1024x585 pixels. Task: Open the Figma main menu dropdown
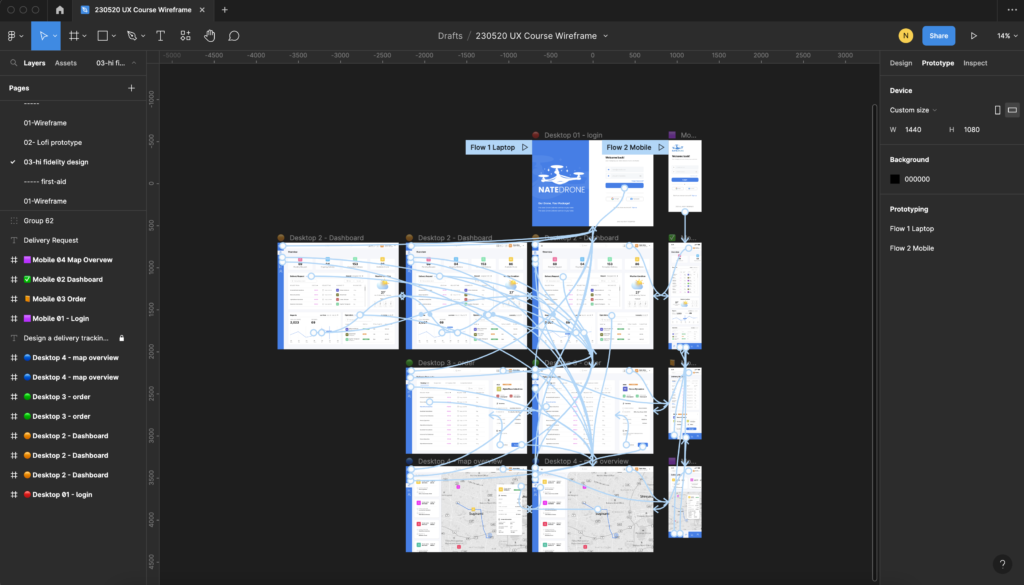click(14, 36)
